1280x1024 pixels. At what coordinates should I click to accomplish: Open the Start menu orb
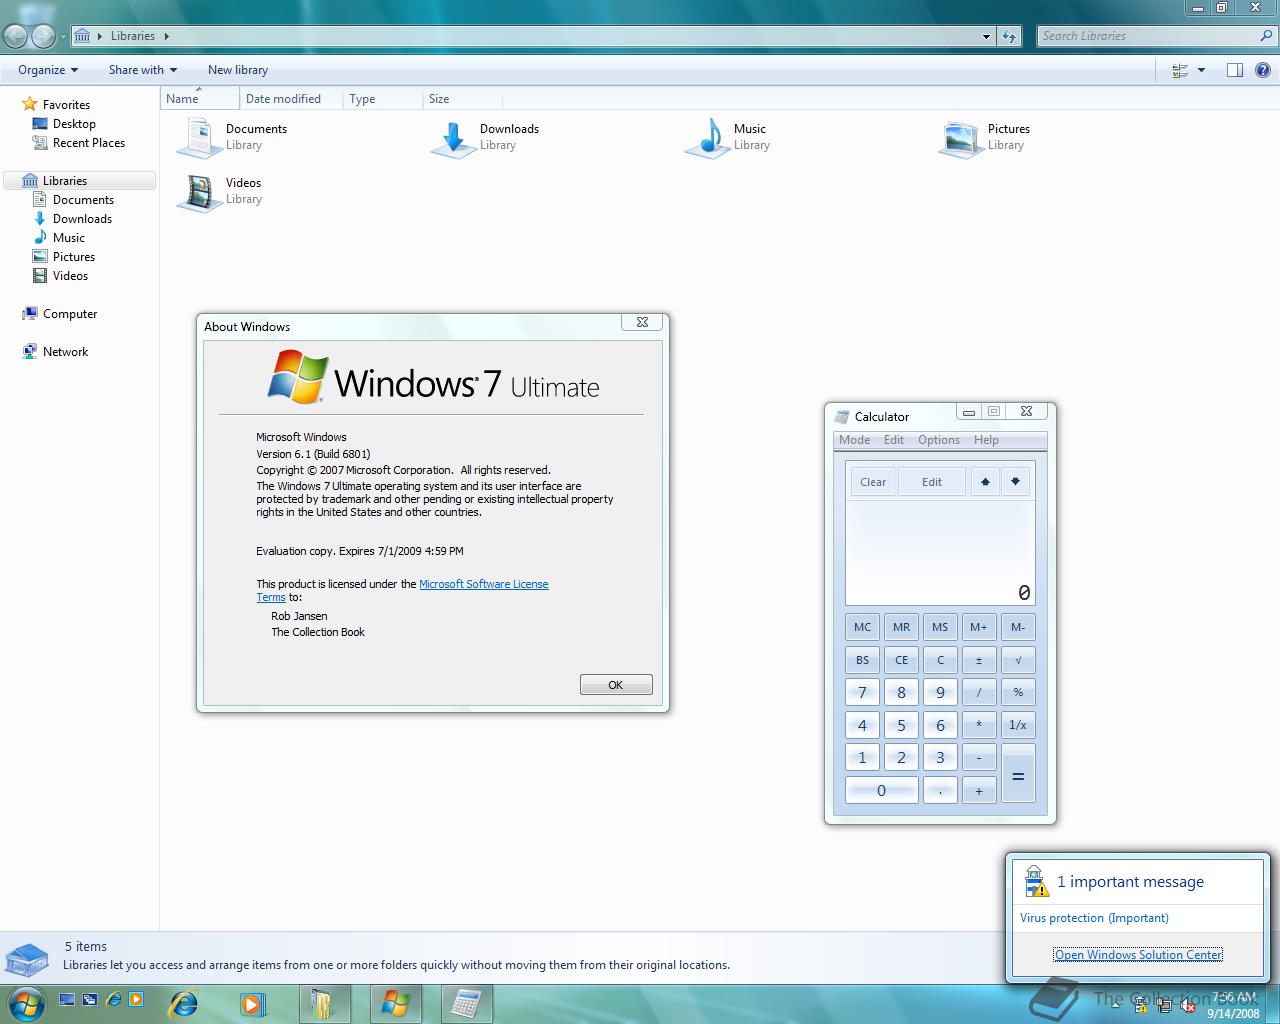(x=25, y=1002)
